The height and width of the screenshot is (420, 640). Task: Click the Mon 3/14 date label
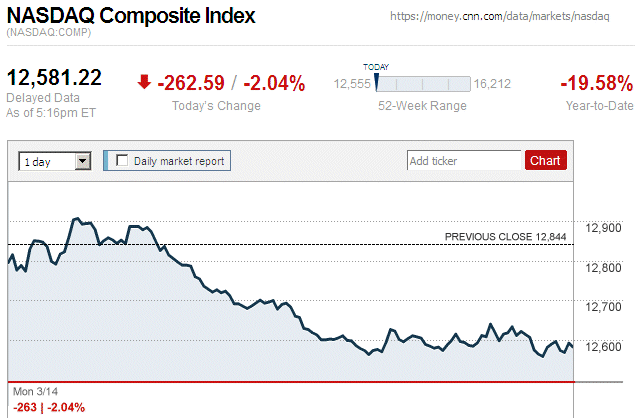pos(36,391)
